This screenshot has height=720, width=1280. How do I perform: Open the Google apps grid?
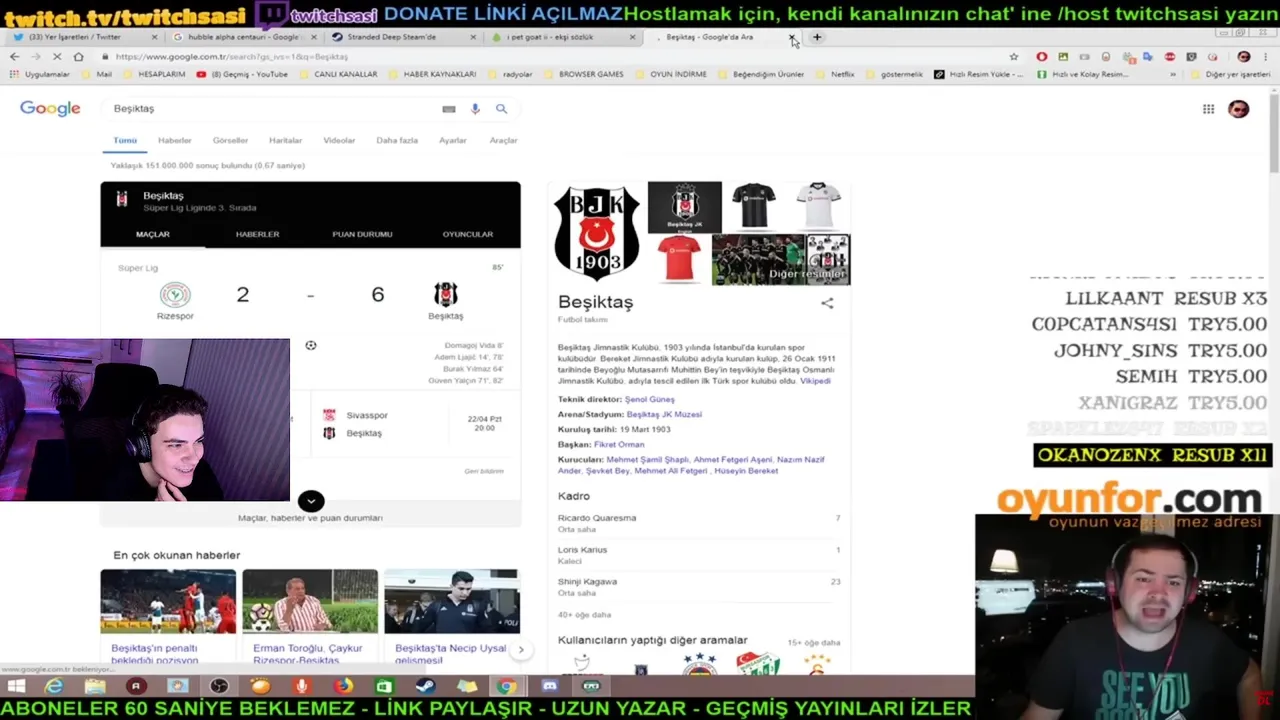point(1208,109)
